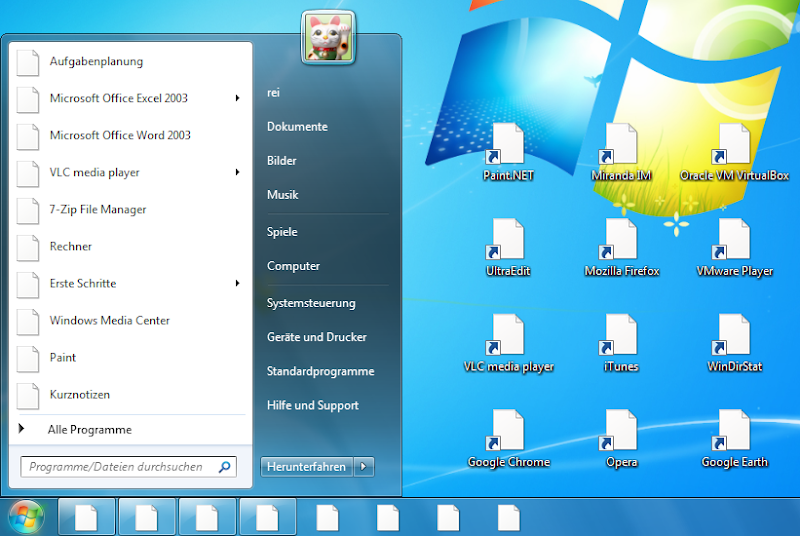Image resolution: width=800 pixels, height=536 pixels.
Task: Open Musik library
Action: pos(283,195)
